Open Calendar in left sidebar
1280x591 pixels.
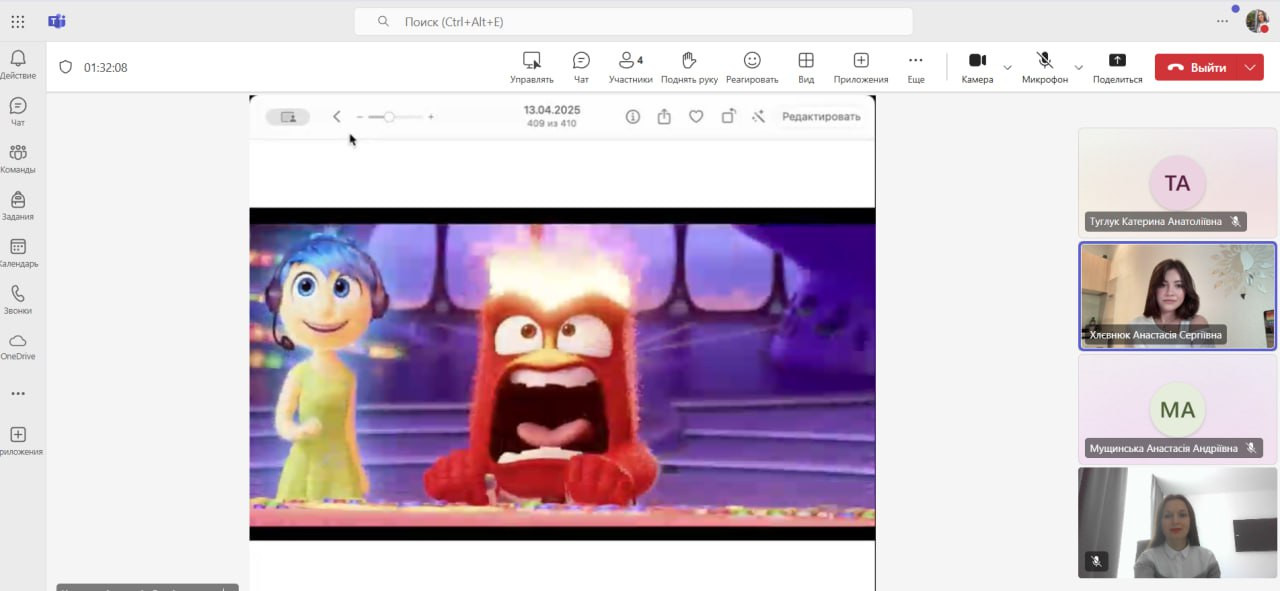point(18,252)
